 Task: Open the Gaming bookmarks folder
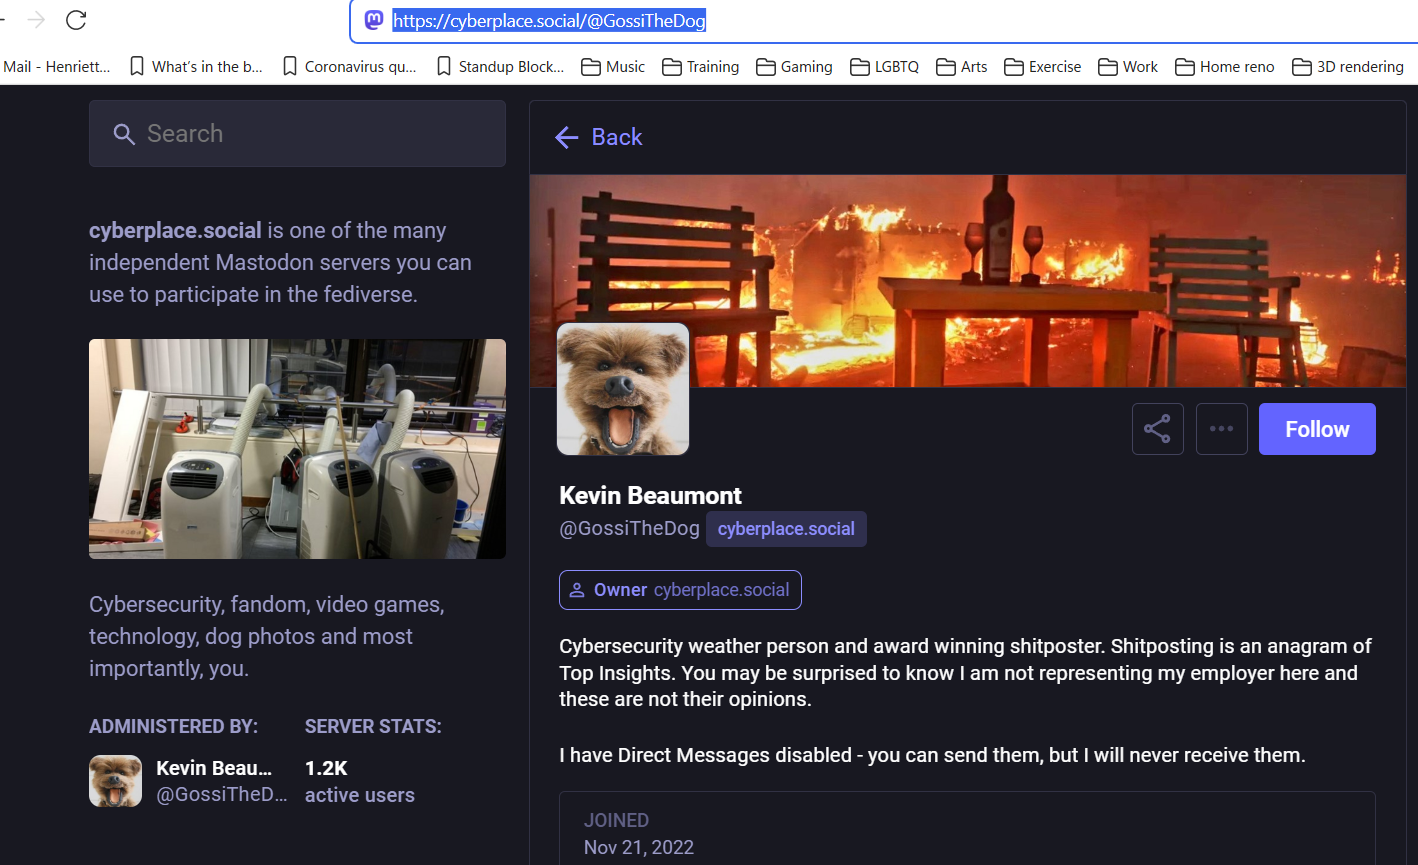[x=794, y=67]
